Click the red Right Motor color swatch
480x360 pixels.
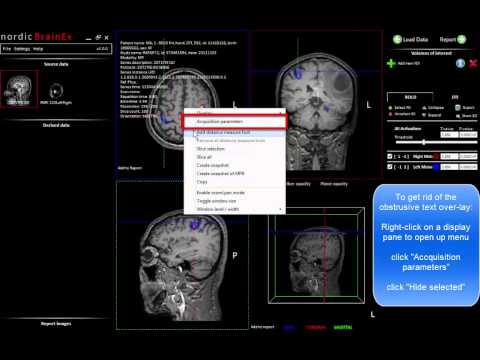[x=436, y=156]
